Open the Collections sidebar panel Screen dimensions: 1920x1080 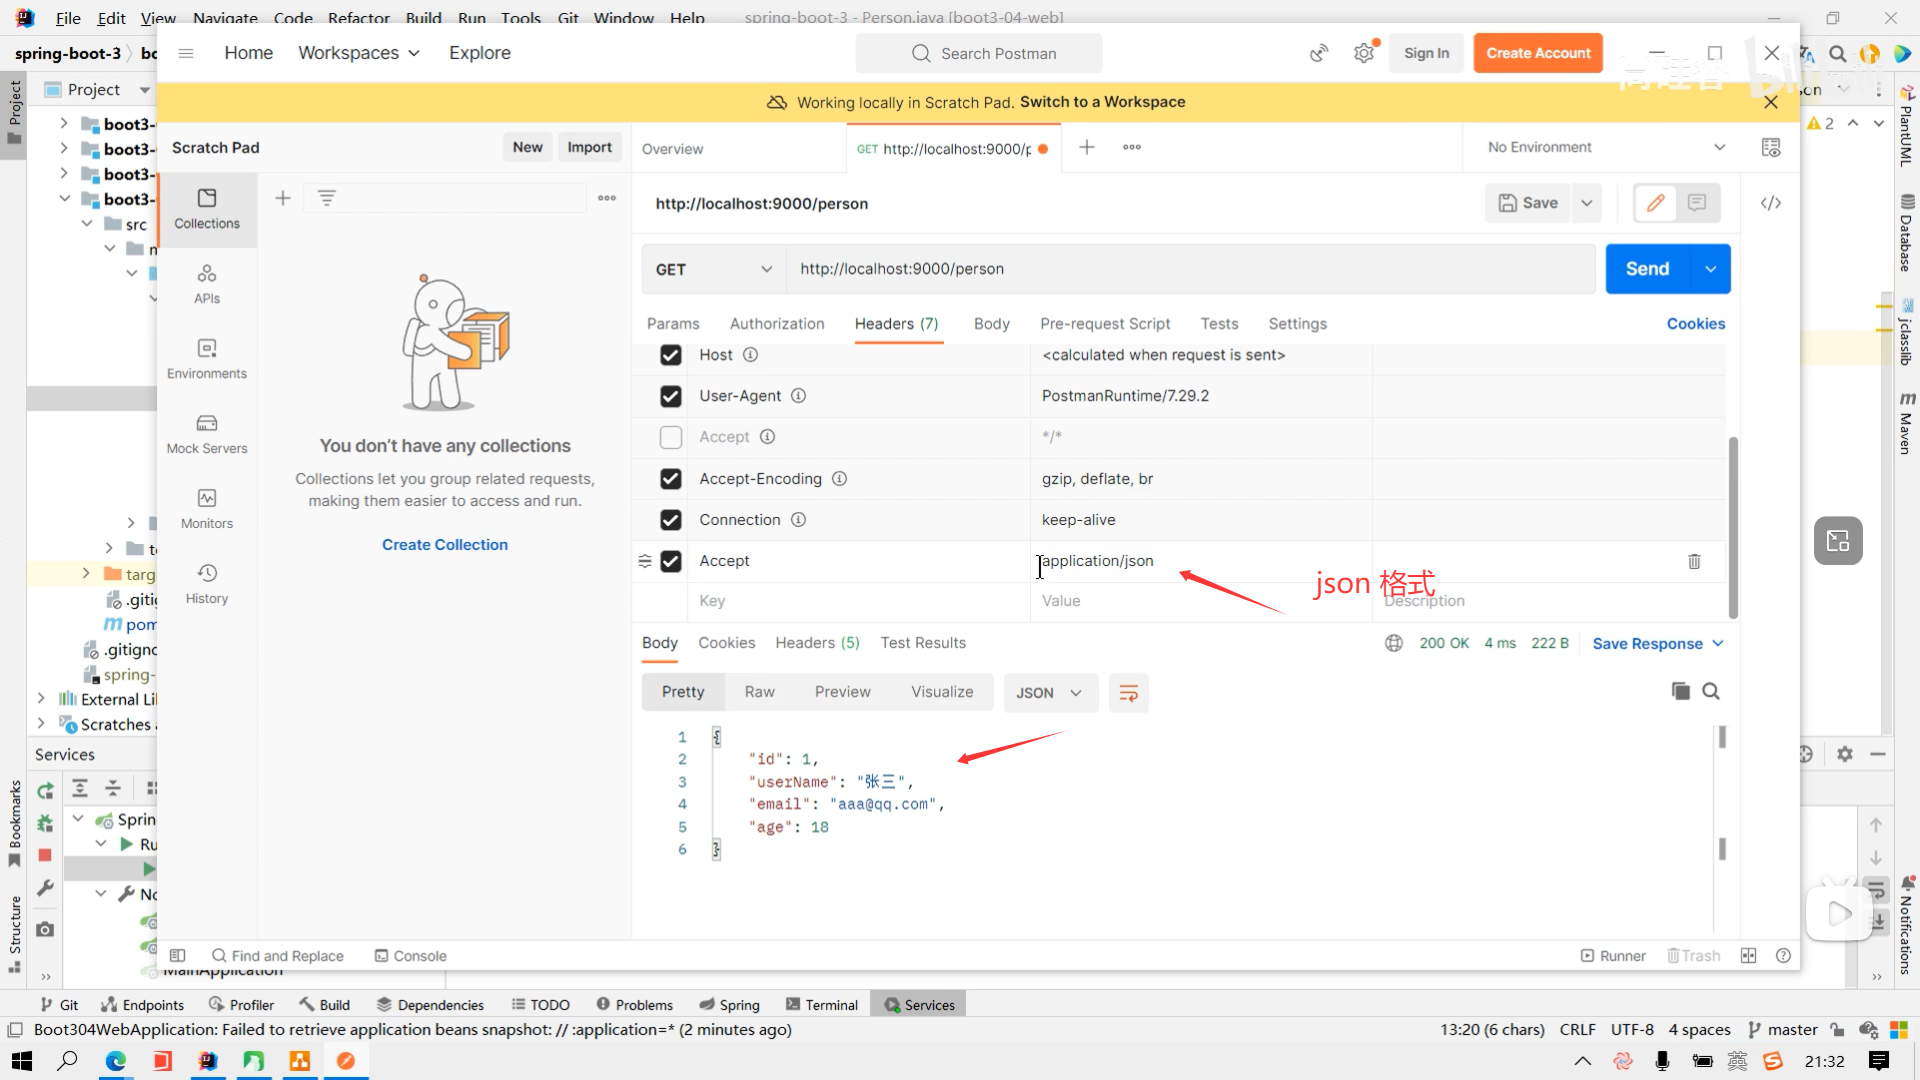click(x=207, y=208)
